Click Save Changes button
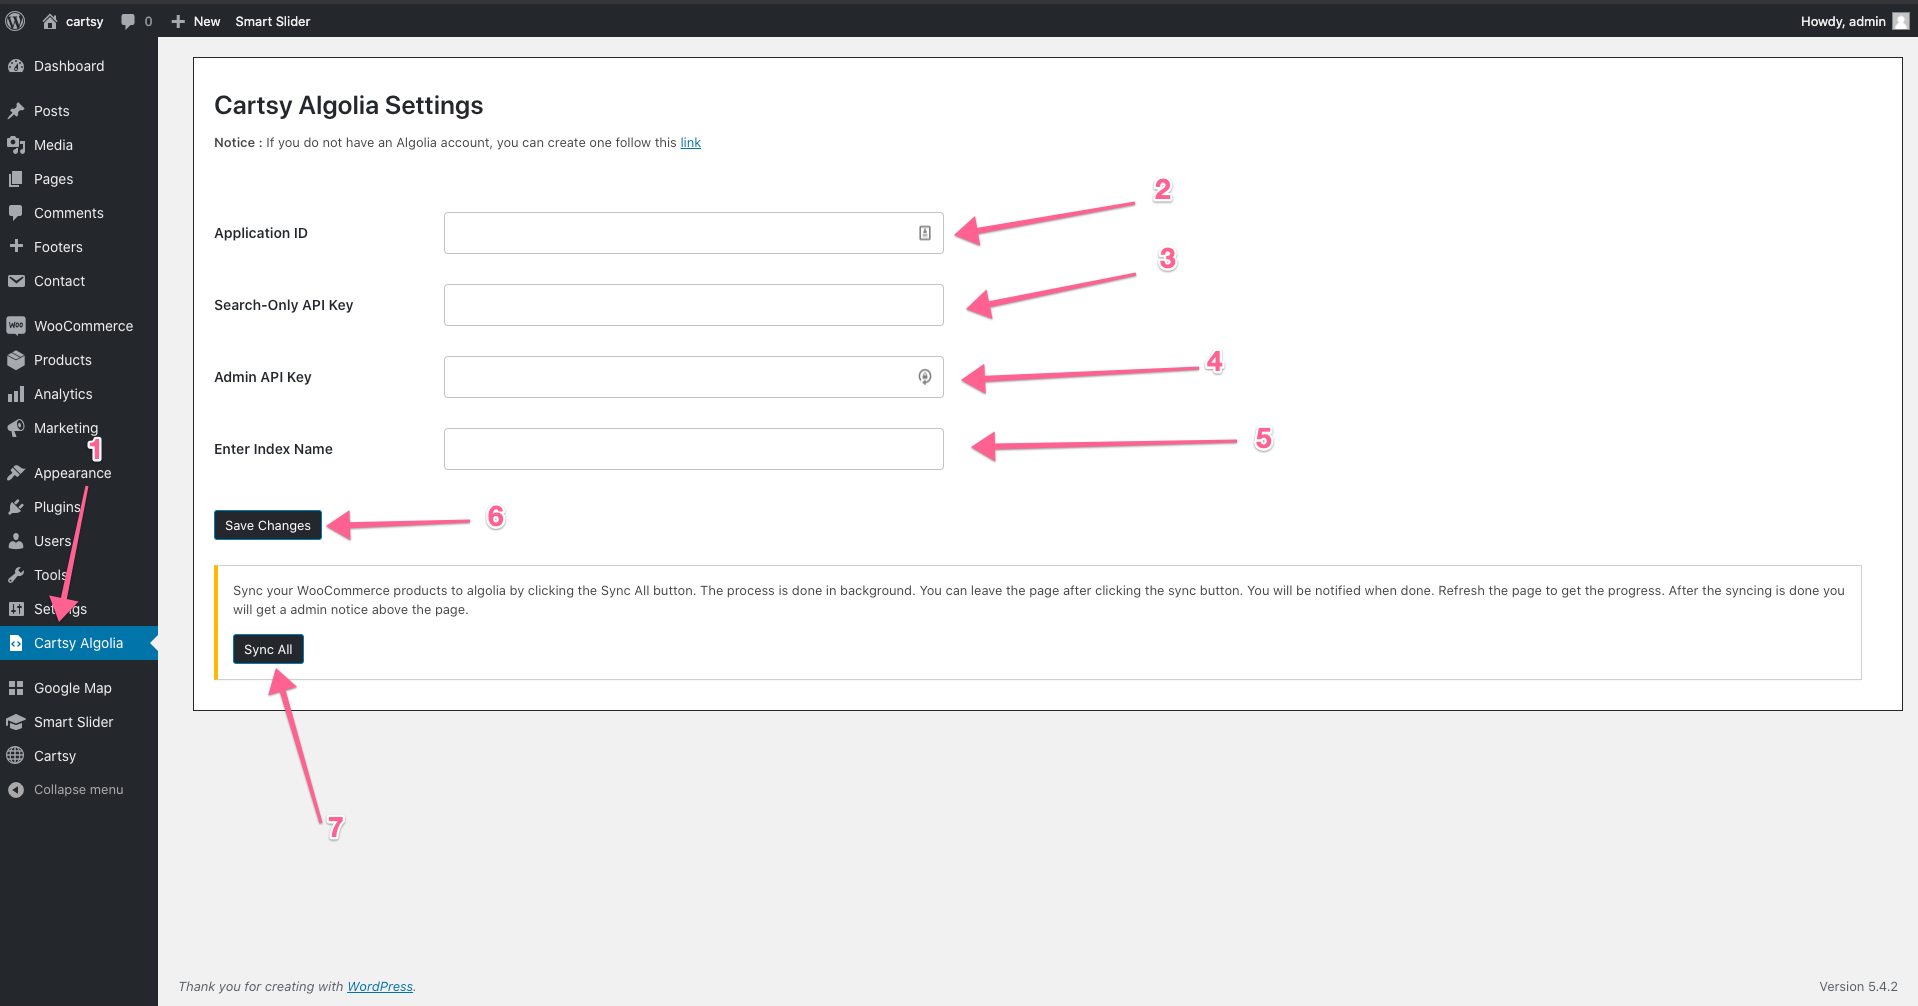 click(268, 525)
